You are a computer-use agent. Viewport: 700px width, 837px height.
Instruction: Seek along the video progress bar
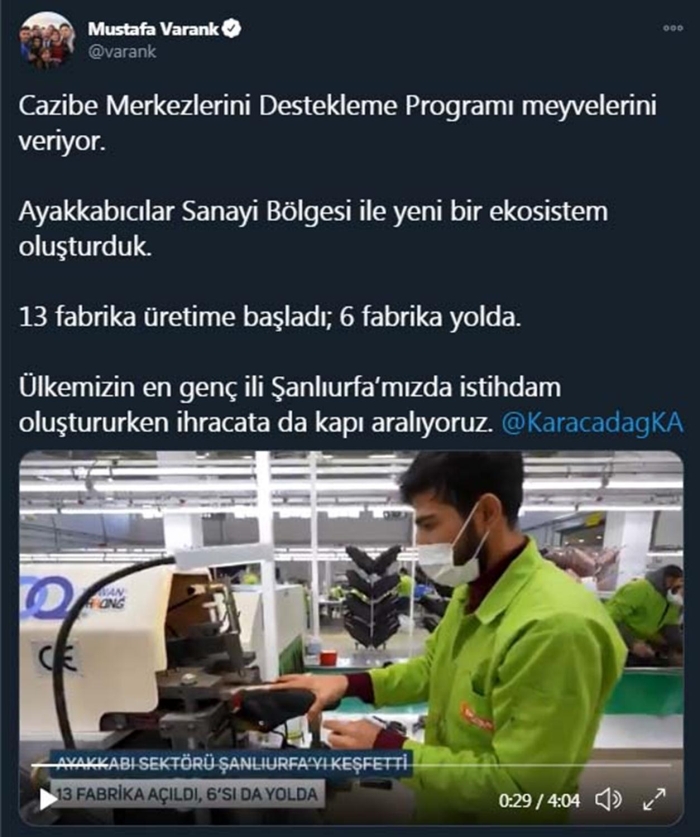(351, 766)
